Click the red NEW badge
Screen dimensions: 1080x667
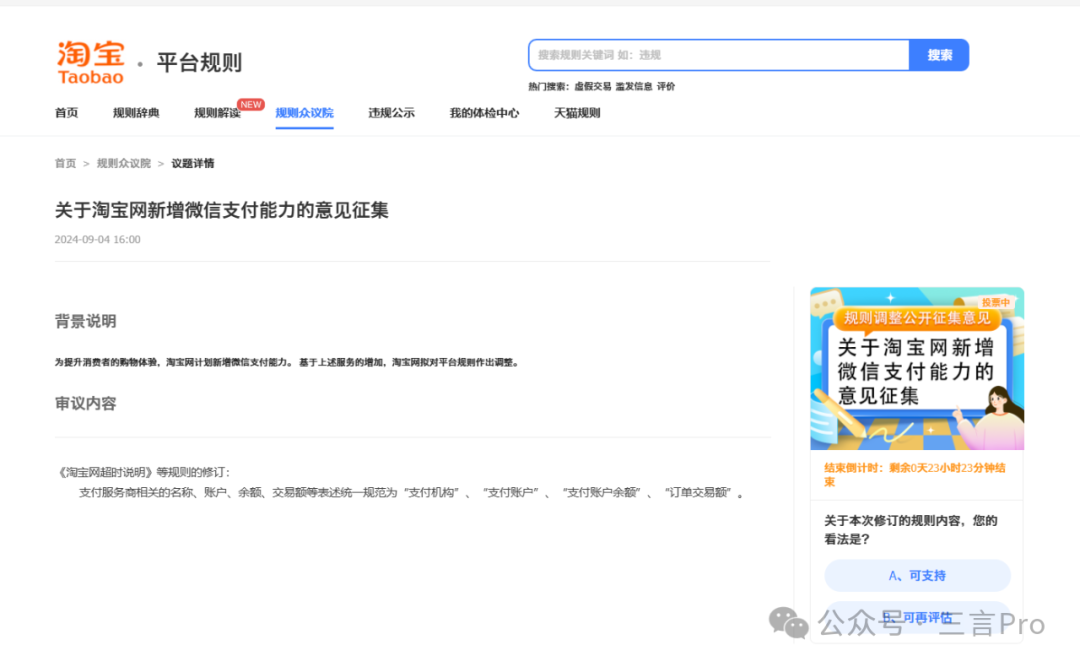251,105
